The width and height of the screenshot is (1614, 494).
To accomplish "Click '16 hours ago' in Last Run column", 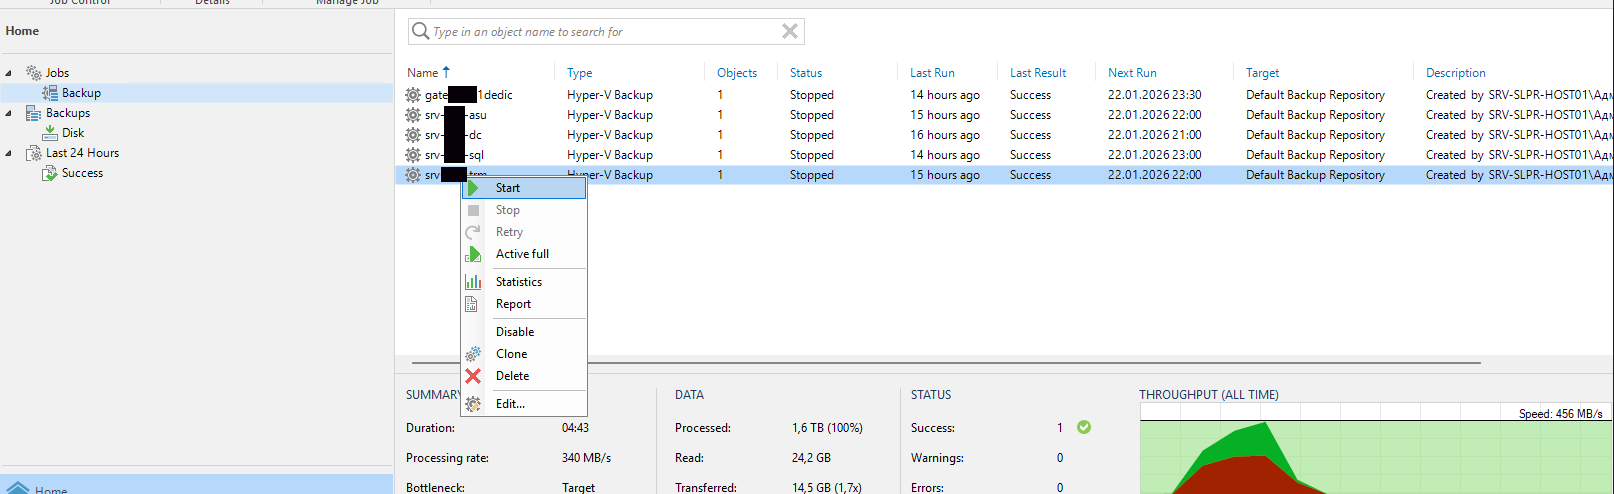I will 945,135.
